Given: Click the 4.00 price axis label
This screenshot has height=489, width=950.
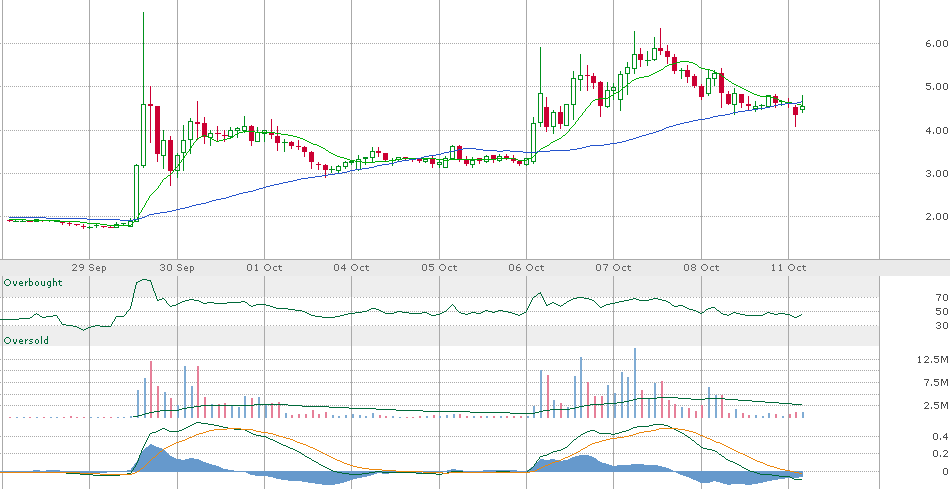Looking at the screenshot, I should [x=937, y=130].
